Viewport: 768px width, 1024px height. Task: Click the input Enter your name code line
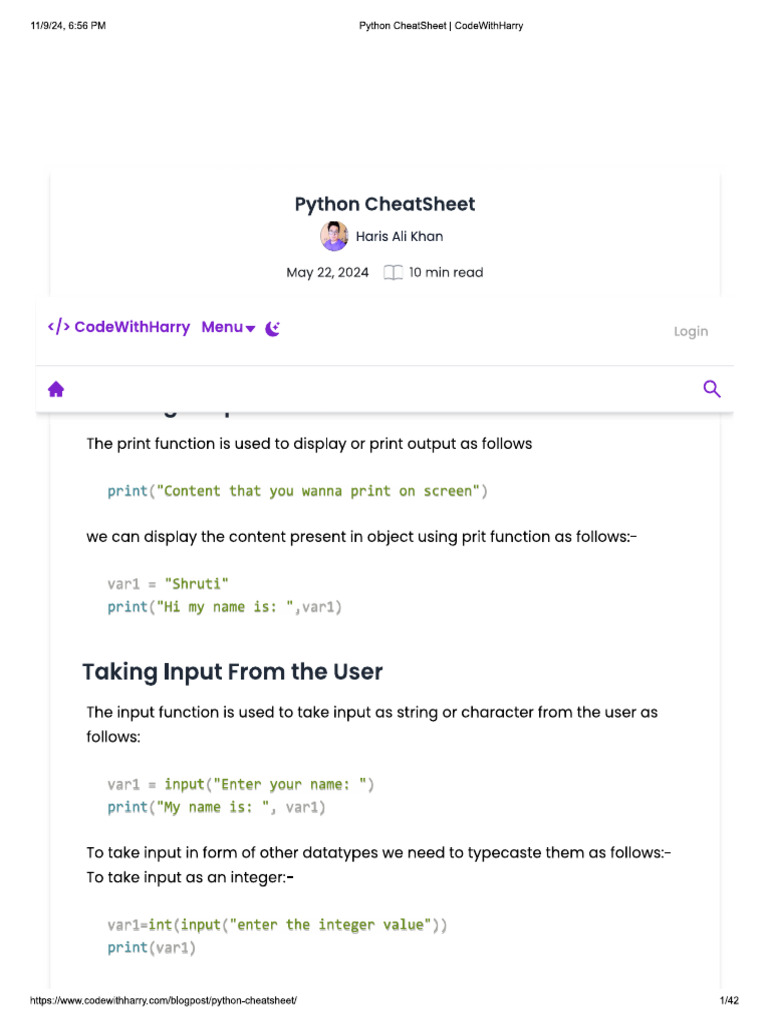pos(241,784)
